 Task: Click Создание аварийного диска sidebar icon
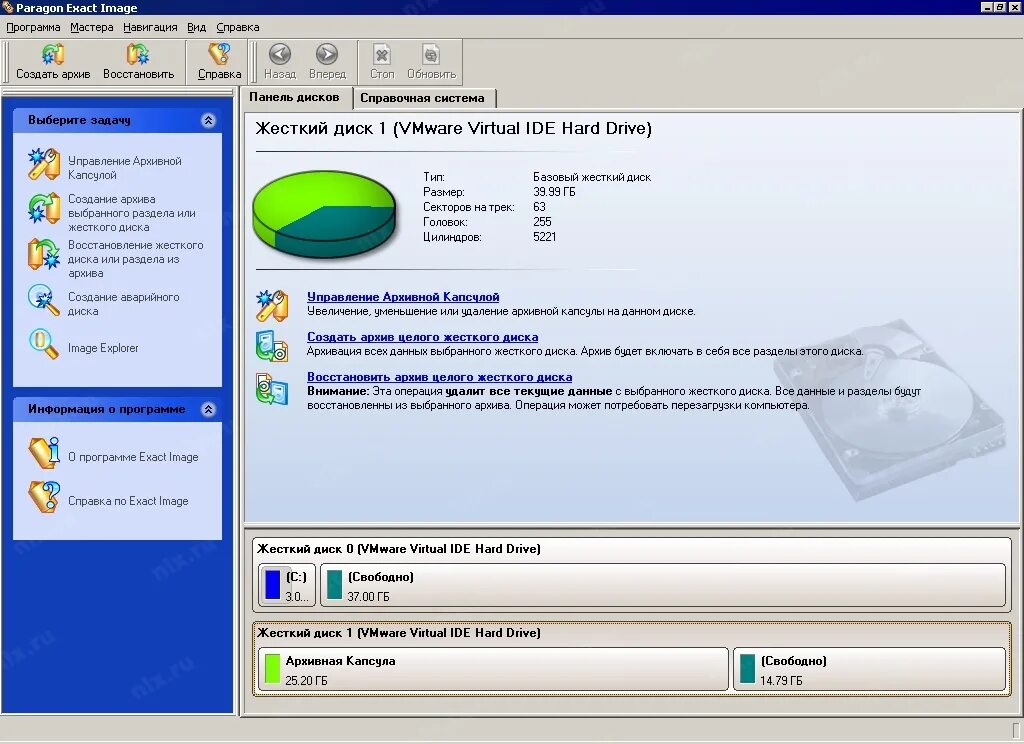[x=44, y=300]
